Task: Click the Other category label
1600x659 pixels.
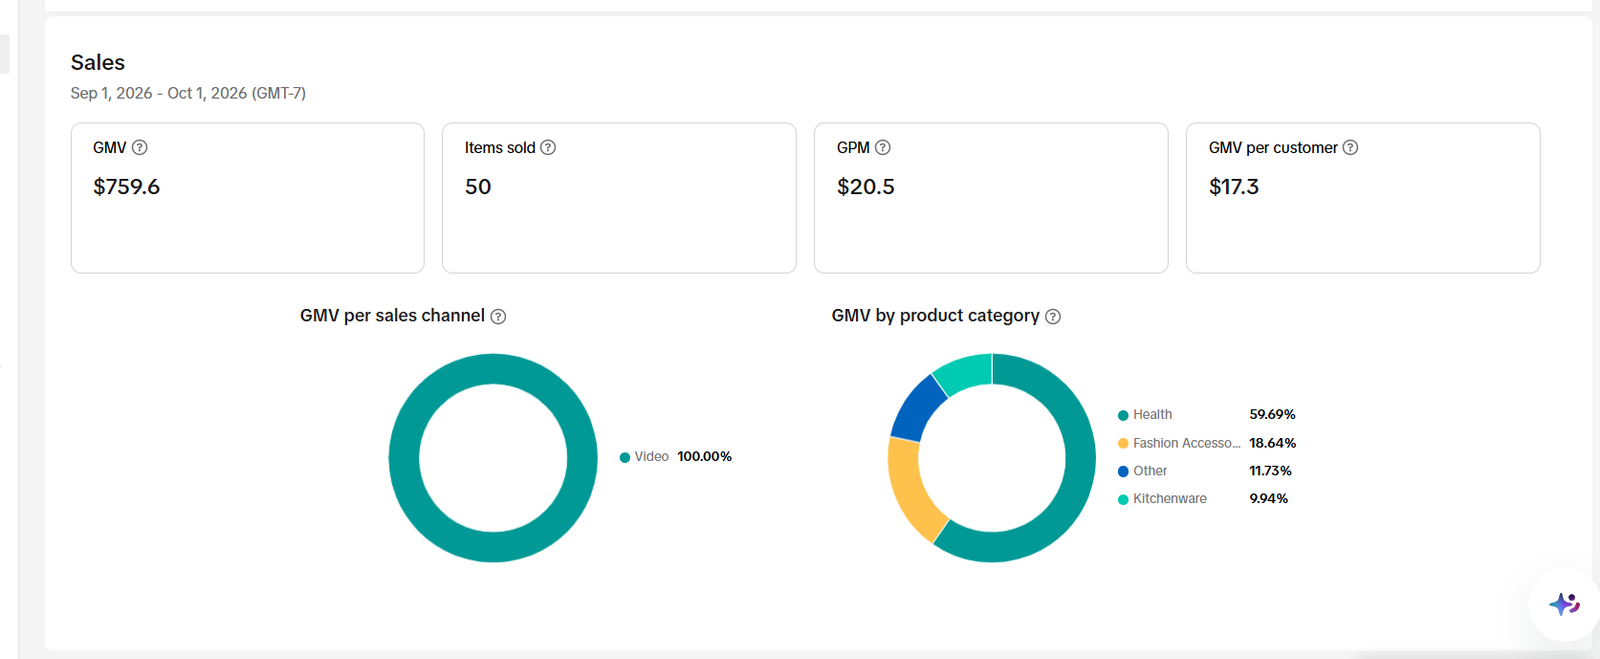Action: tap(1150, 471)
